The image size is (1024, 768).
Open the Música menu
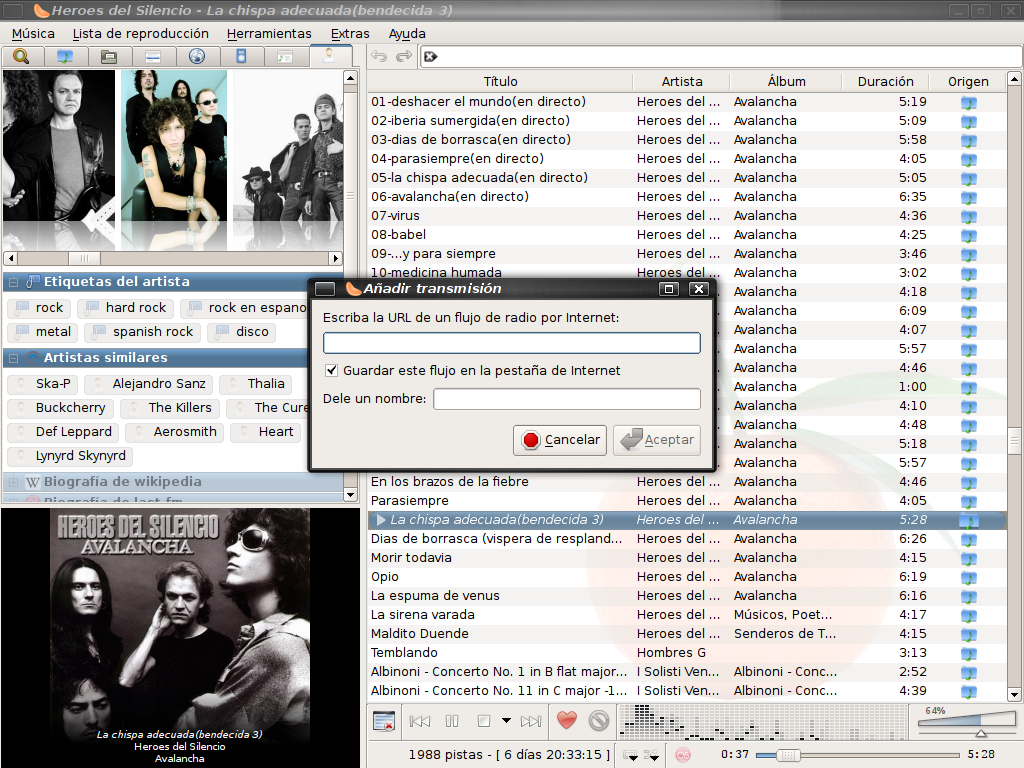pos(33,33)
